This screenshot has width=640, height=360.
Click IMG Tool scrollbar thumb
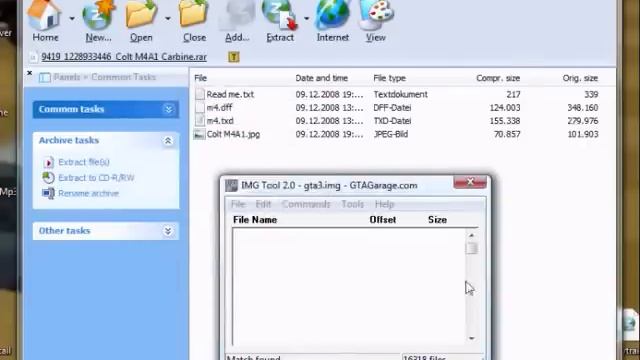click(x=471, y=248)
